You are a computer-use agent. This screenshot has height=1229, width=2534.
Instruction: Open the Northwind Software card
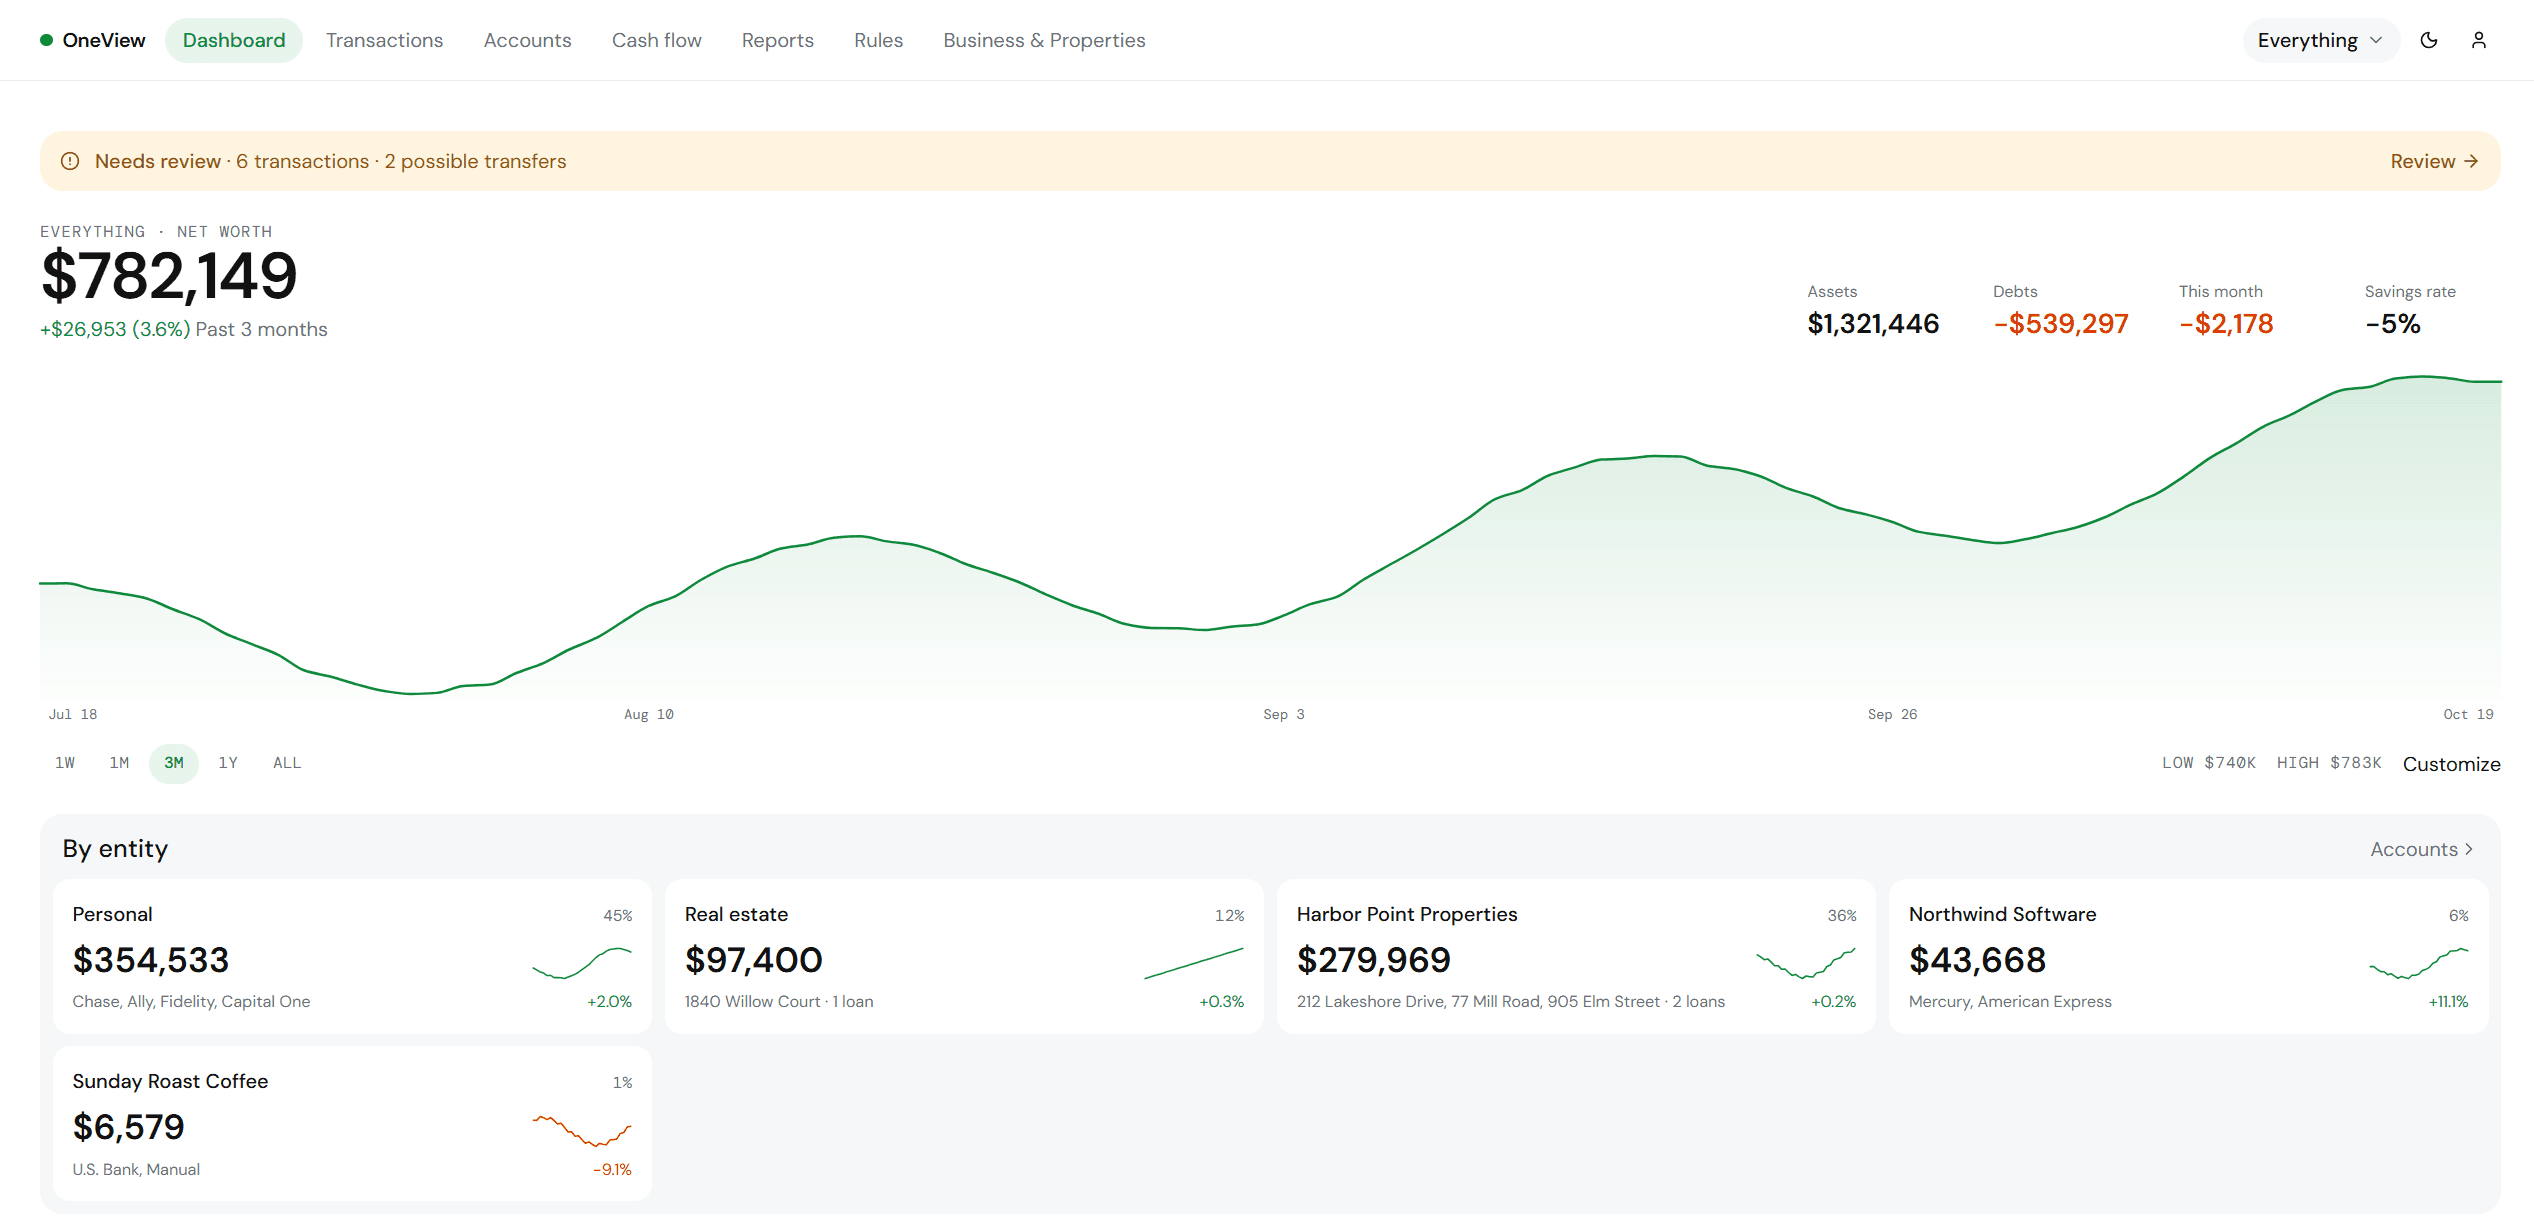(x=2188, y=956)
